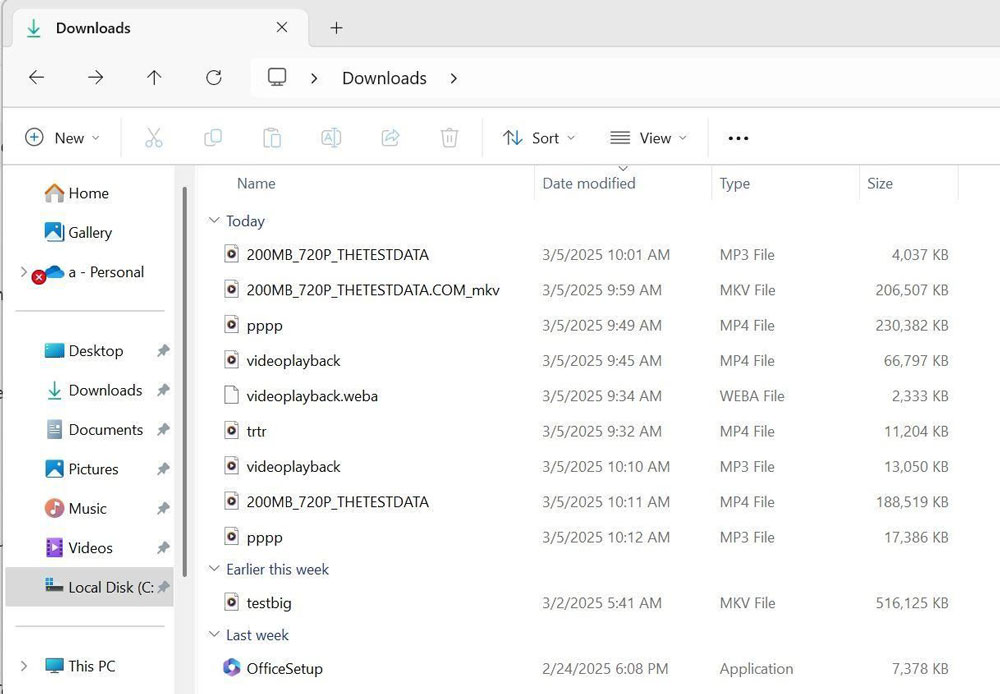
Task: Click the navigation pane scrollbar
Action: pyautogui.click(x=185, y=381)
